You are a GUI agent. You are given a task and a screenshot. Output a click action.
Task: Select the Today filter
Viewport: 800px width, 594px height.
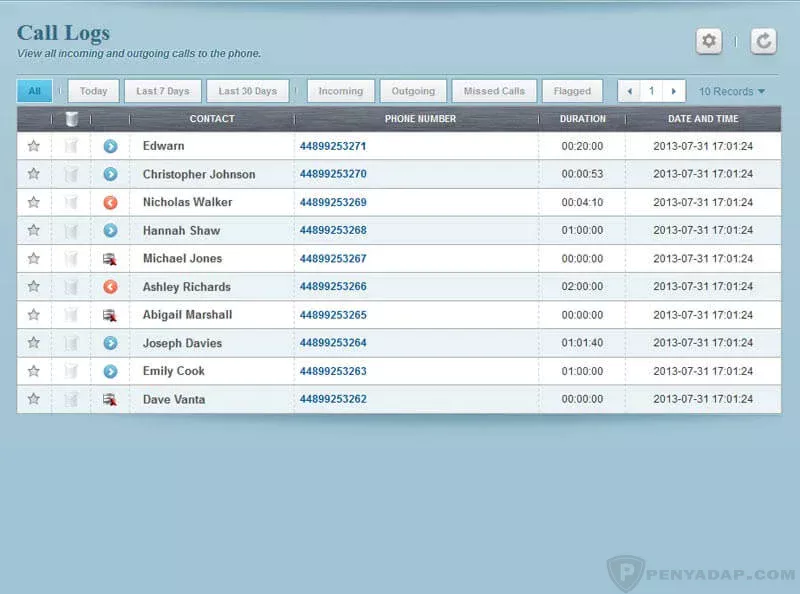93,90
